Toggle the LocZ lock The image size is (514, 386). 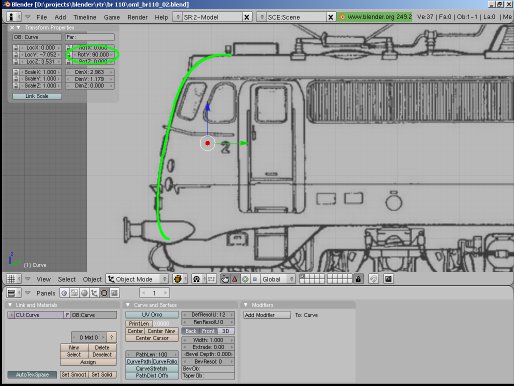click(16, 61)
